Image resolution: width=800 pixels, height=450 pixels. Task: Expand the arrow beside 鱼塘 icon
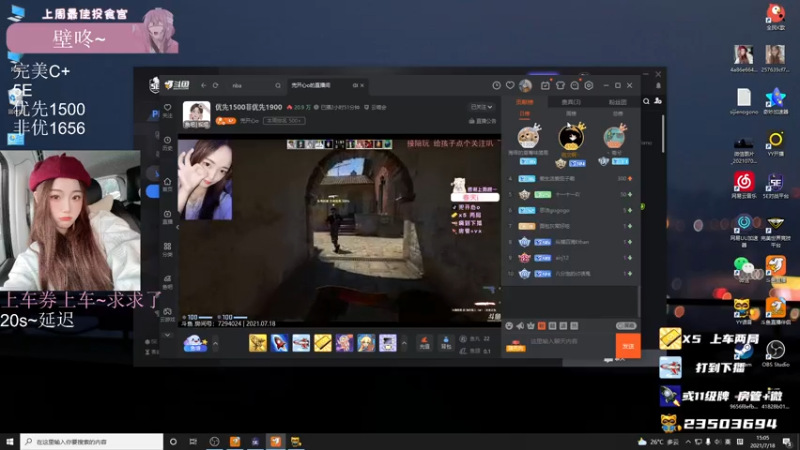click(x=215, y=343)
